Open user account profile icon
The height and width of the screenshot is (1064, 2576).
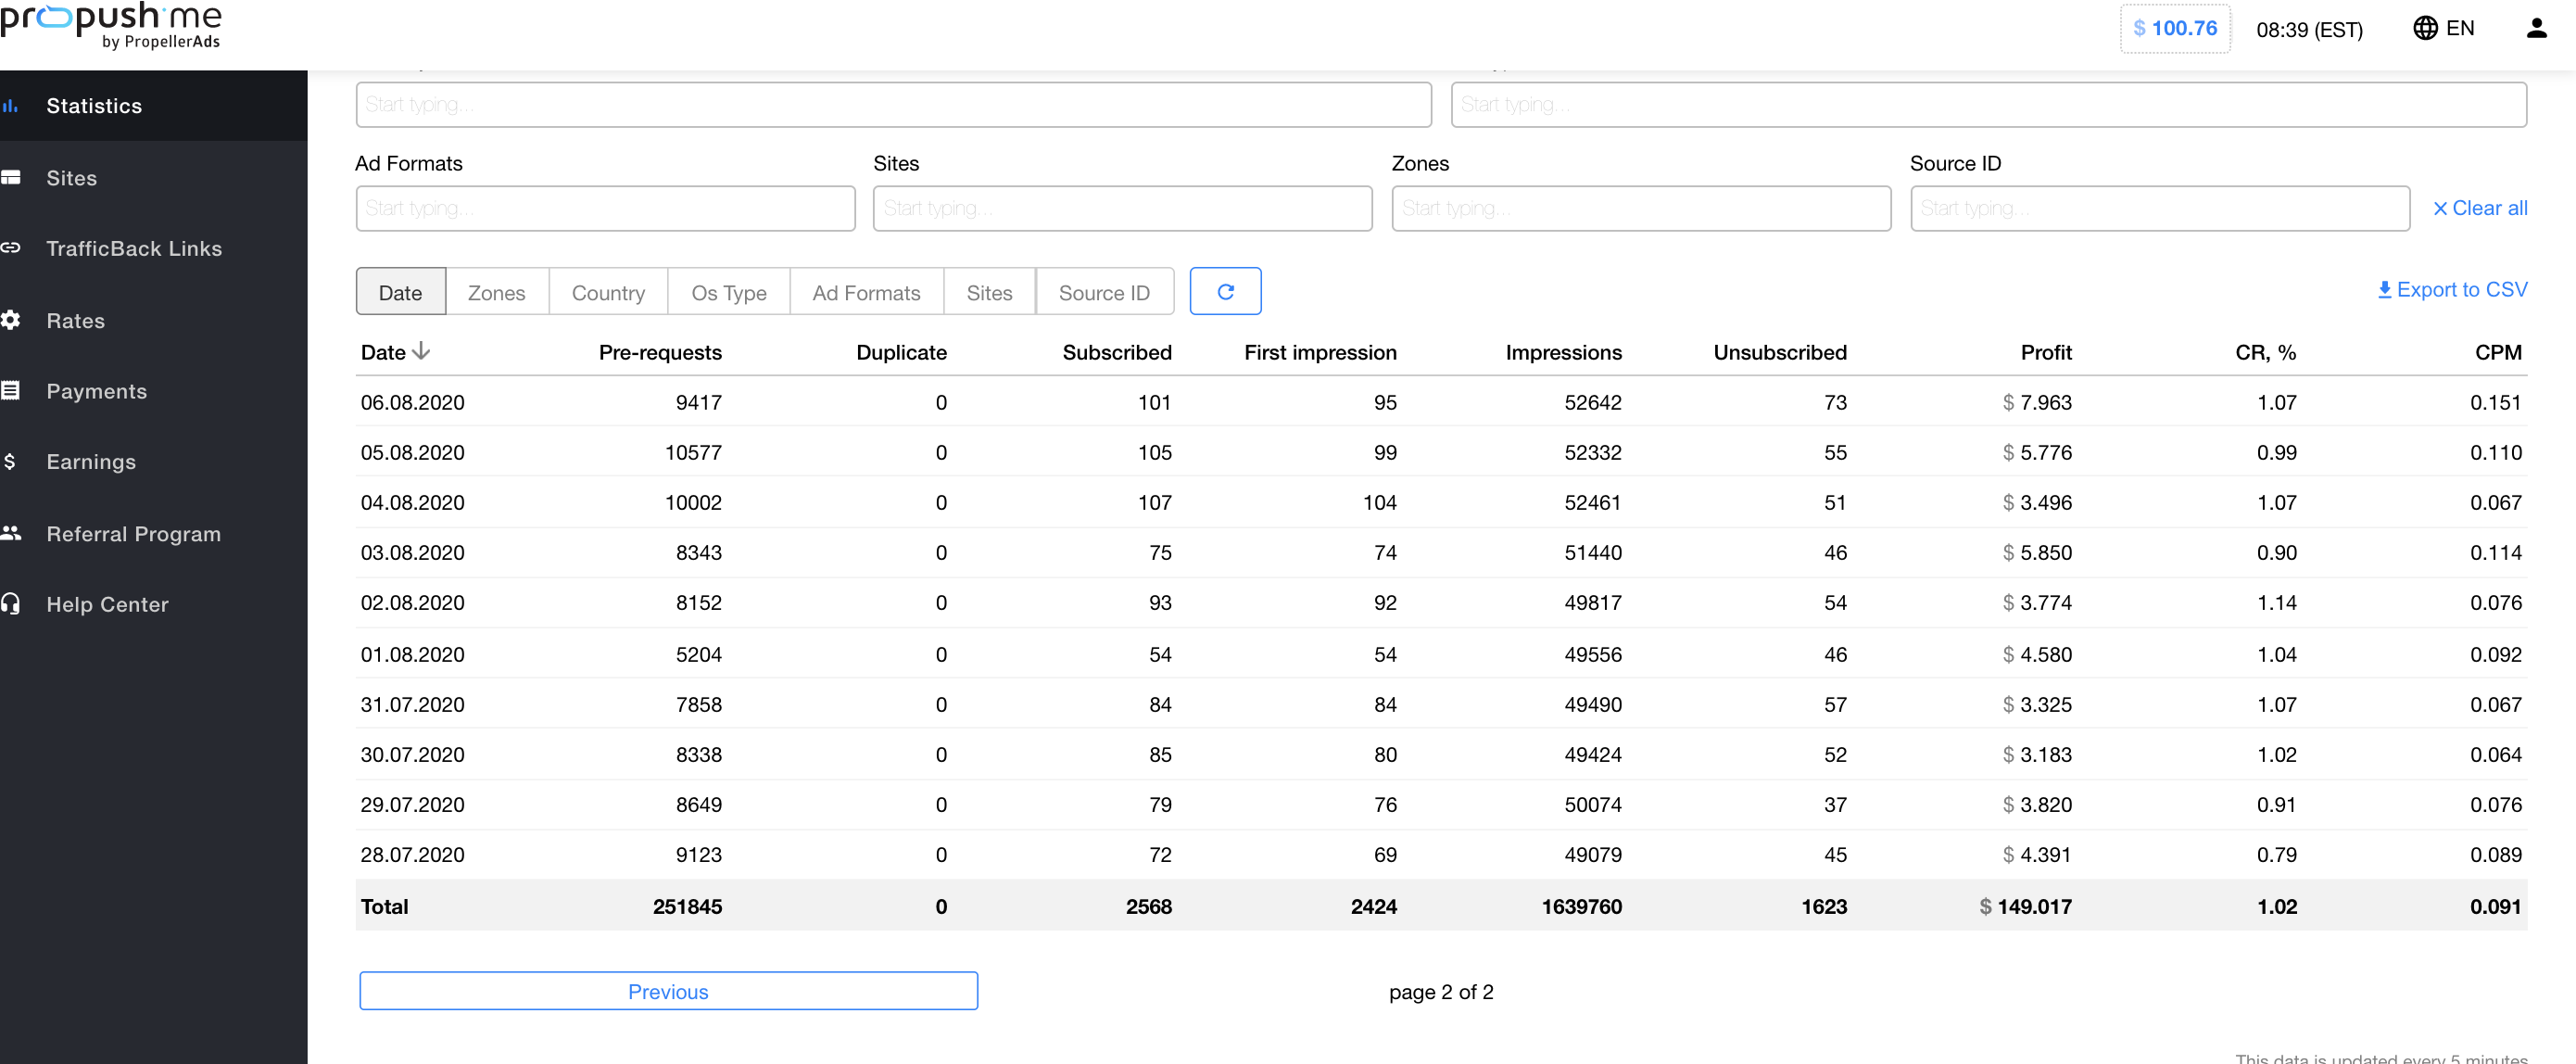2535,29
